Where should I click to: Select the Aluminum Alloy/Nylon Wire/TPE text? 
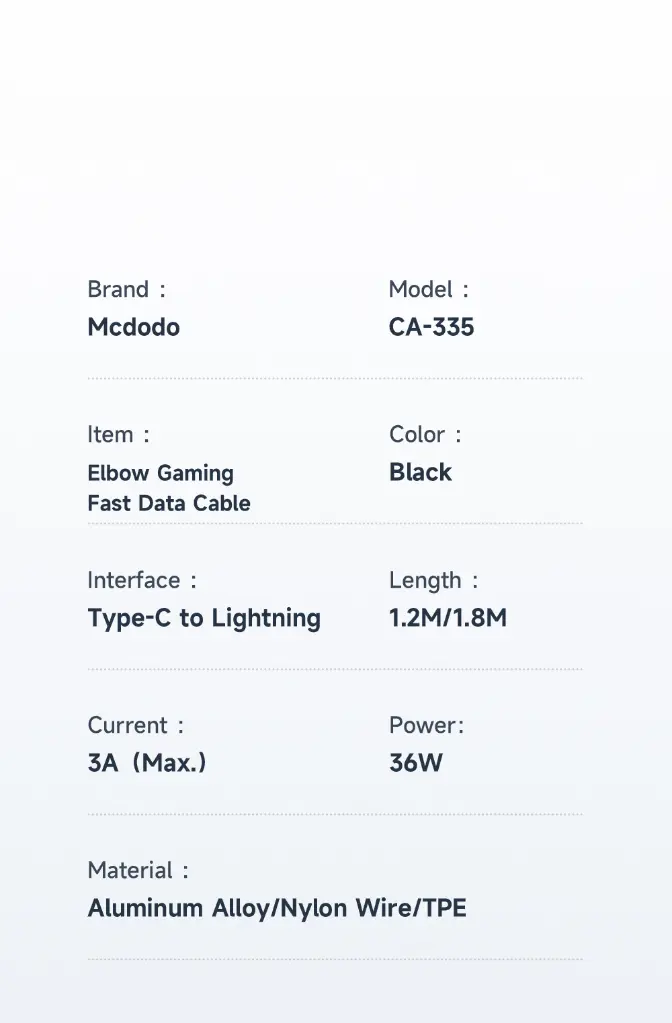coord(277,908)
